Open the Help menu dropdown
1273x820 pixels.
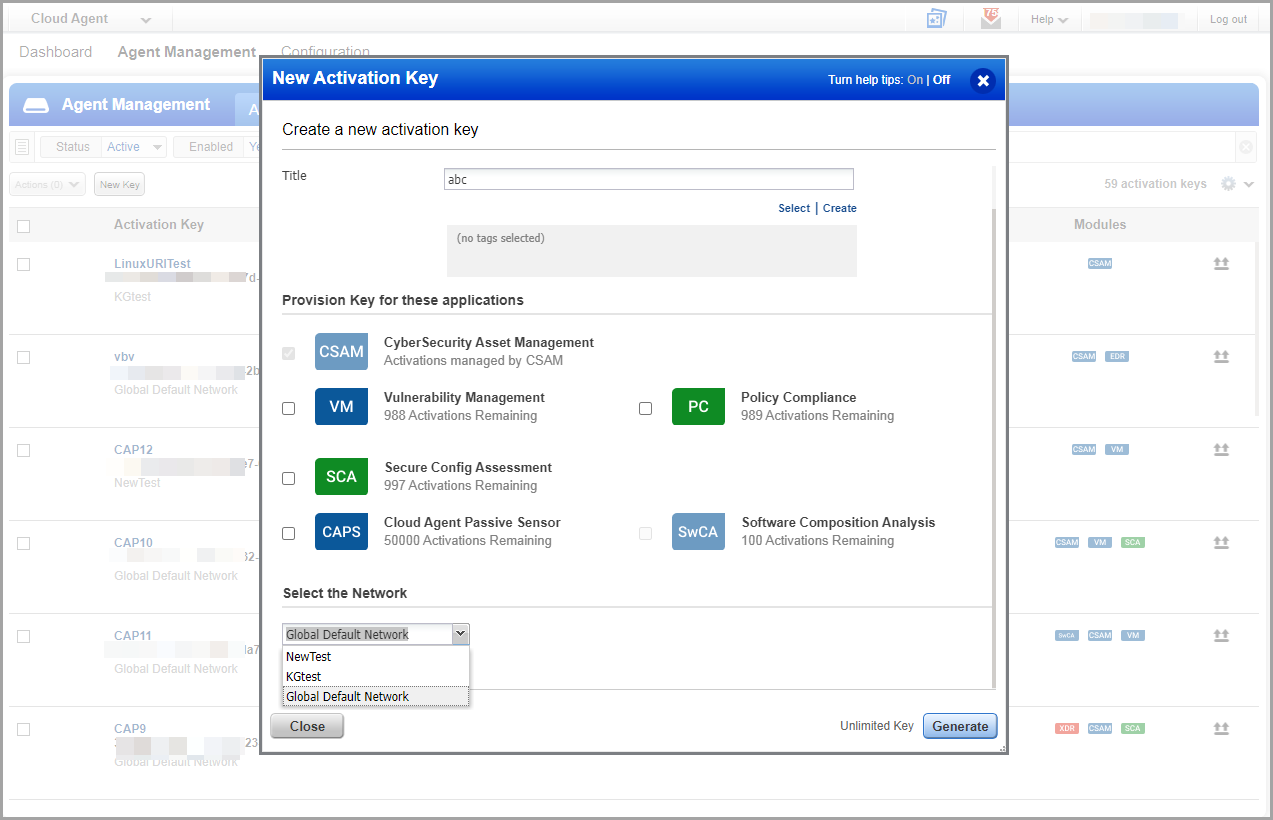point(1047,18)
